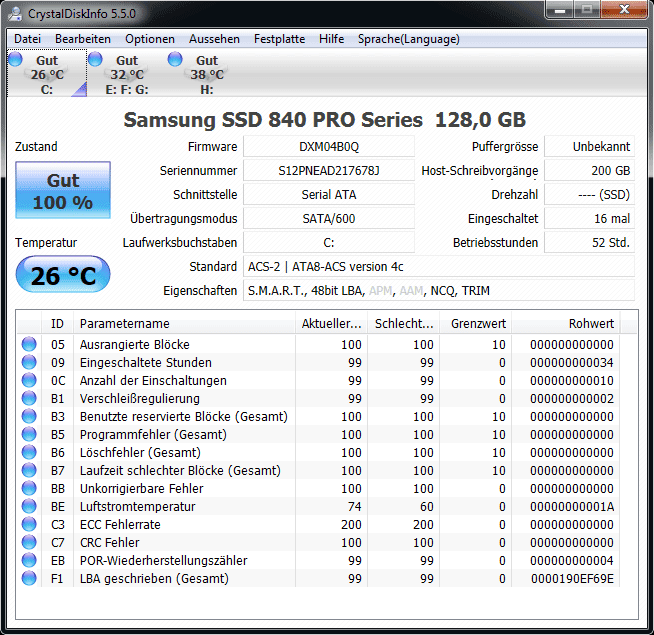
Task: Click the CrystalDiskInfo title bar app icon
Action: click(x=15, y=14)
